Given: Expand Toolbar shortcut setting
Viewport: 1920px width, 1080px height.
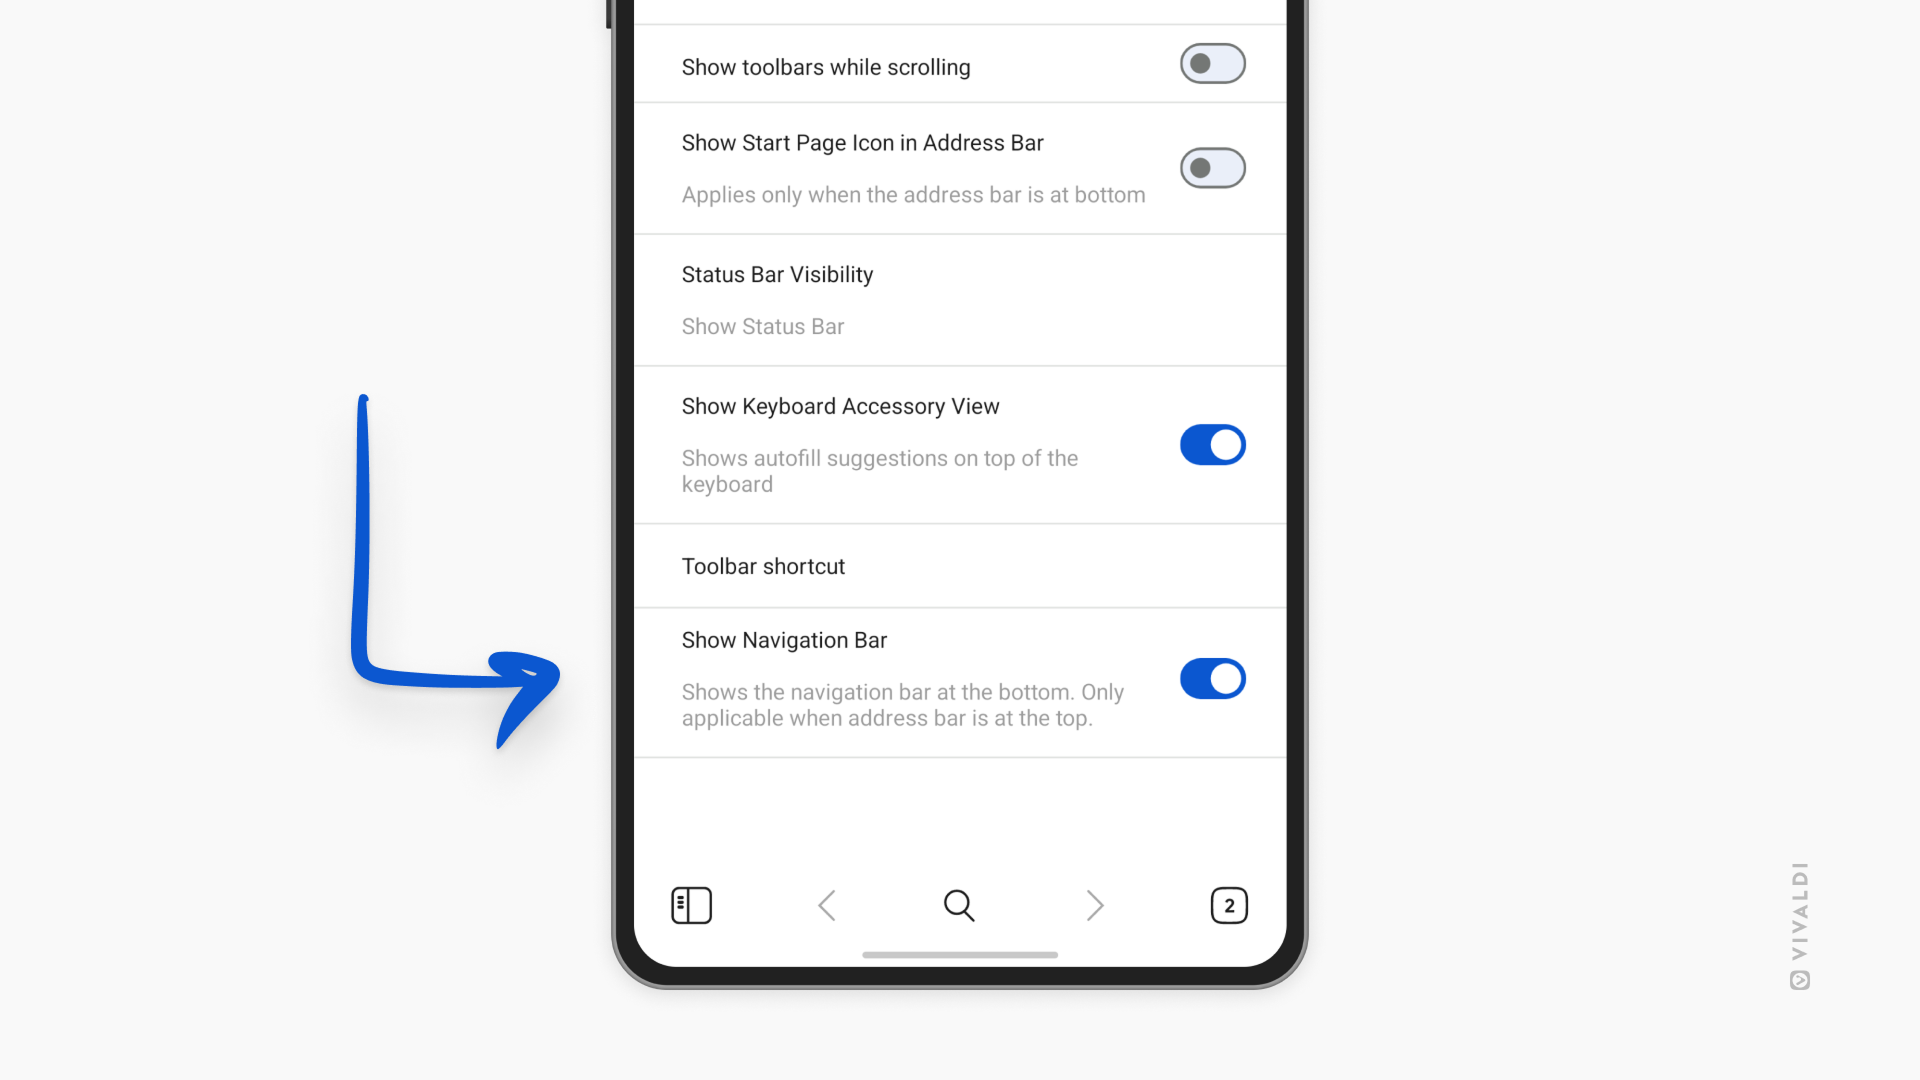Looking at the screenshot, I should 960,566.
